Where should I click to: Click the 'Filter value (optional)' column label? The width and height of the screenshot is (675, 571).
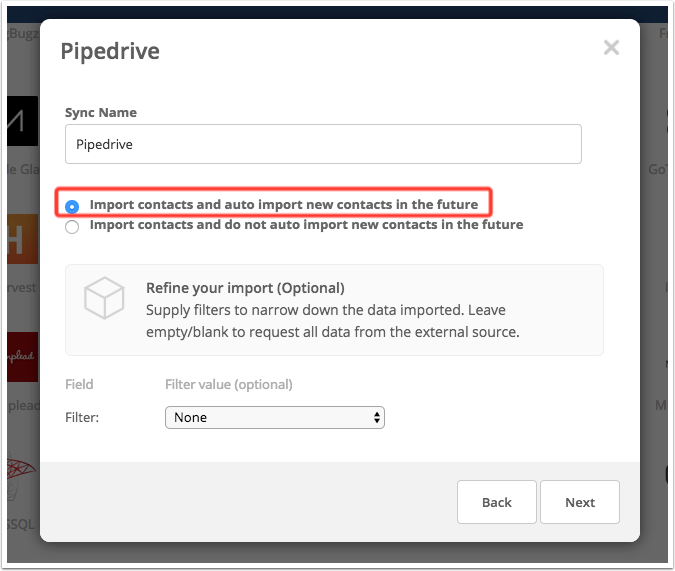point(229,384)
